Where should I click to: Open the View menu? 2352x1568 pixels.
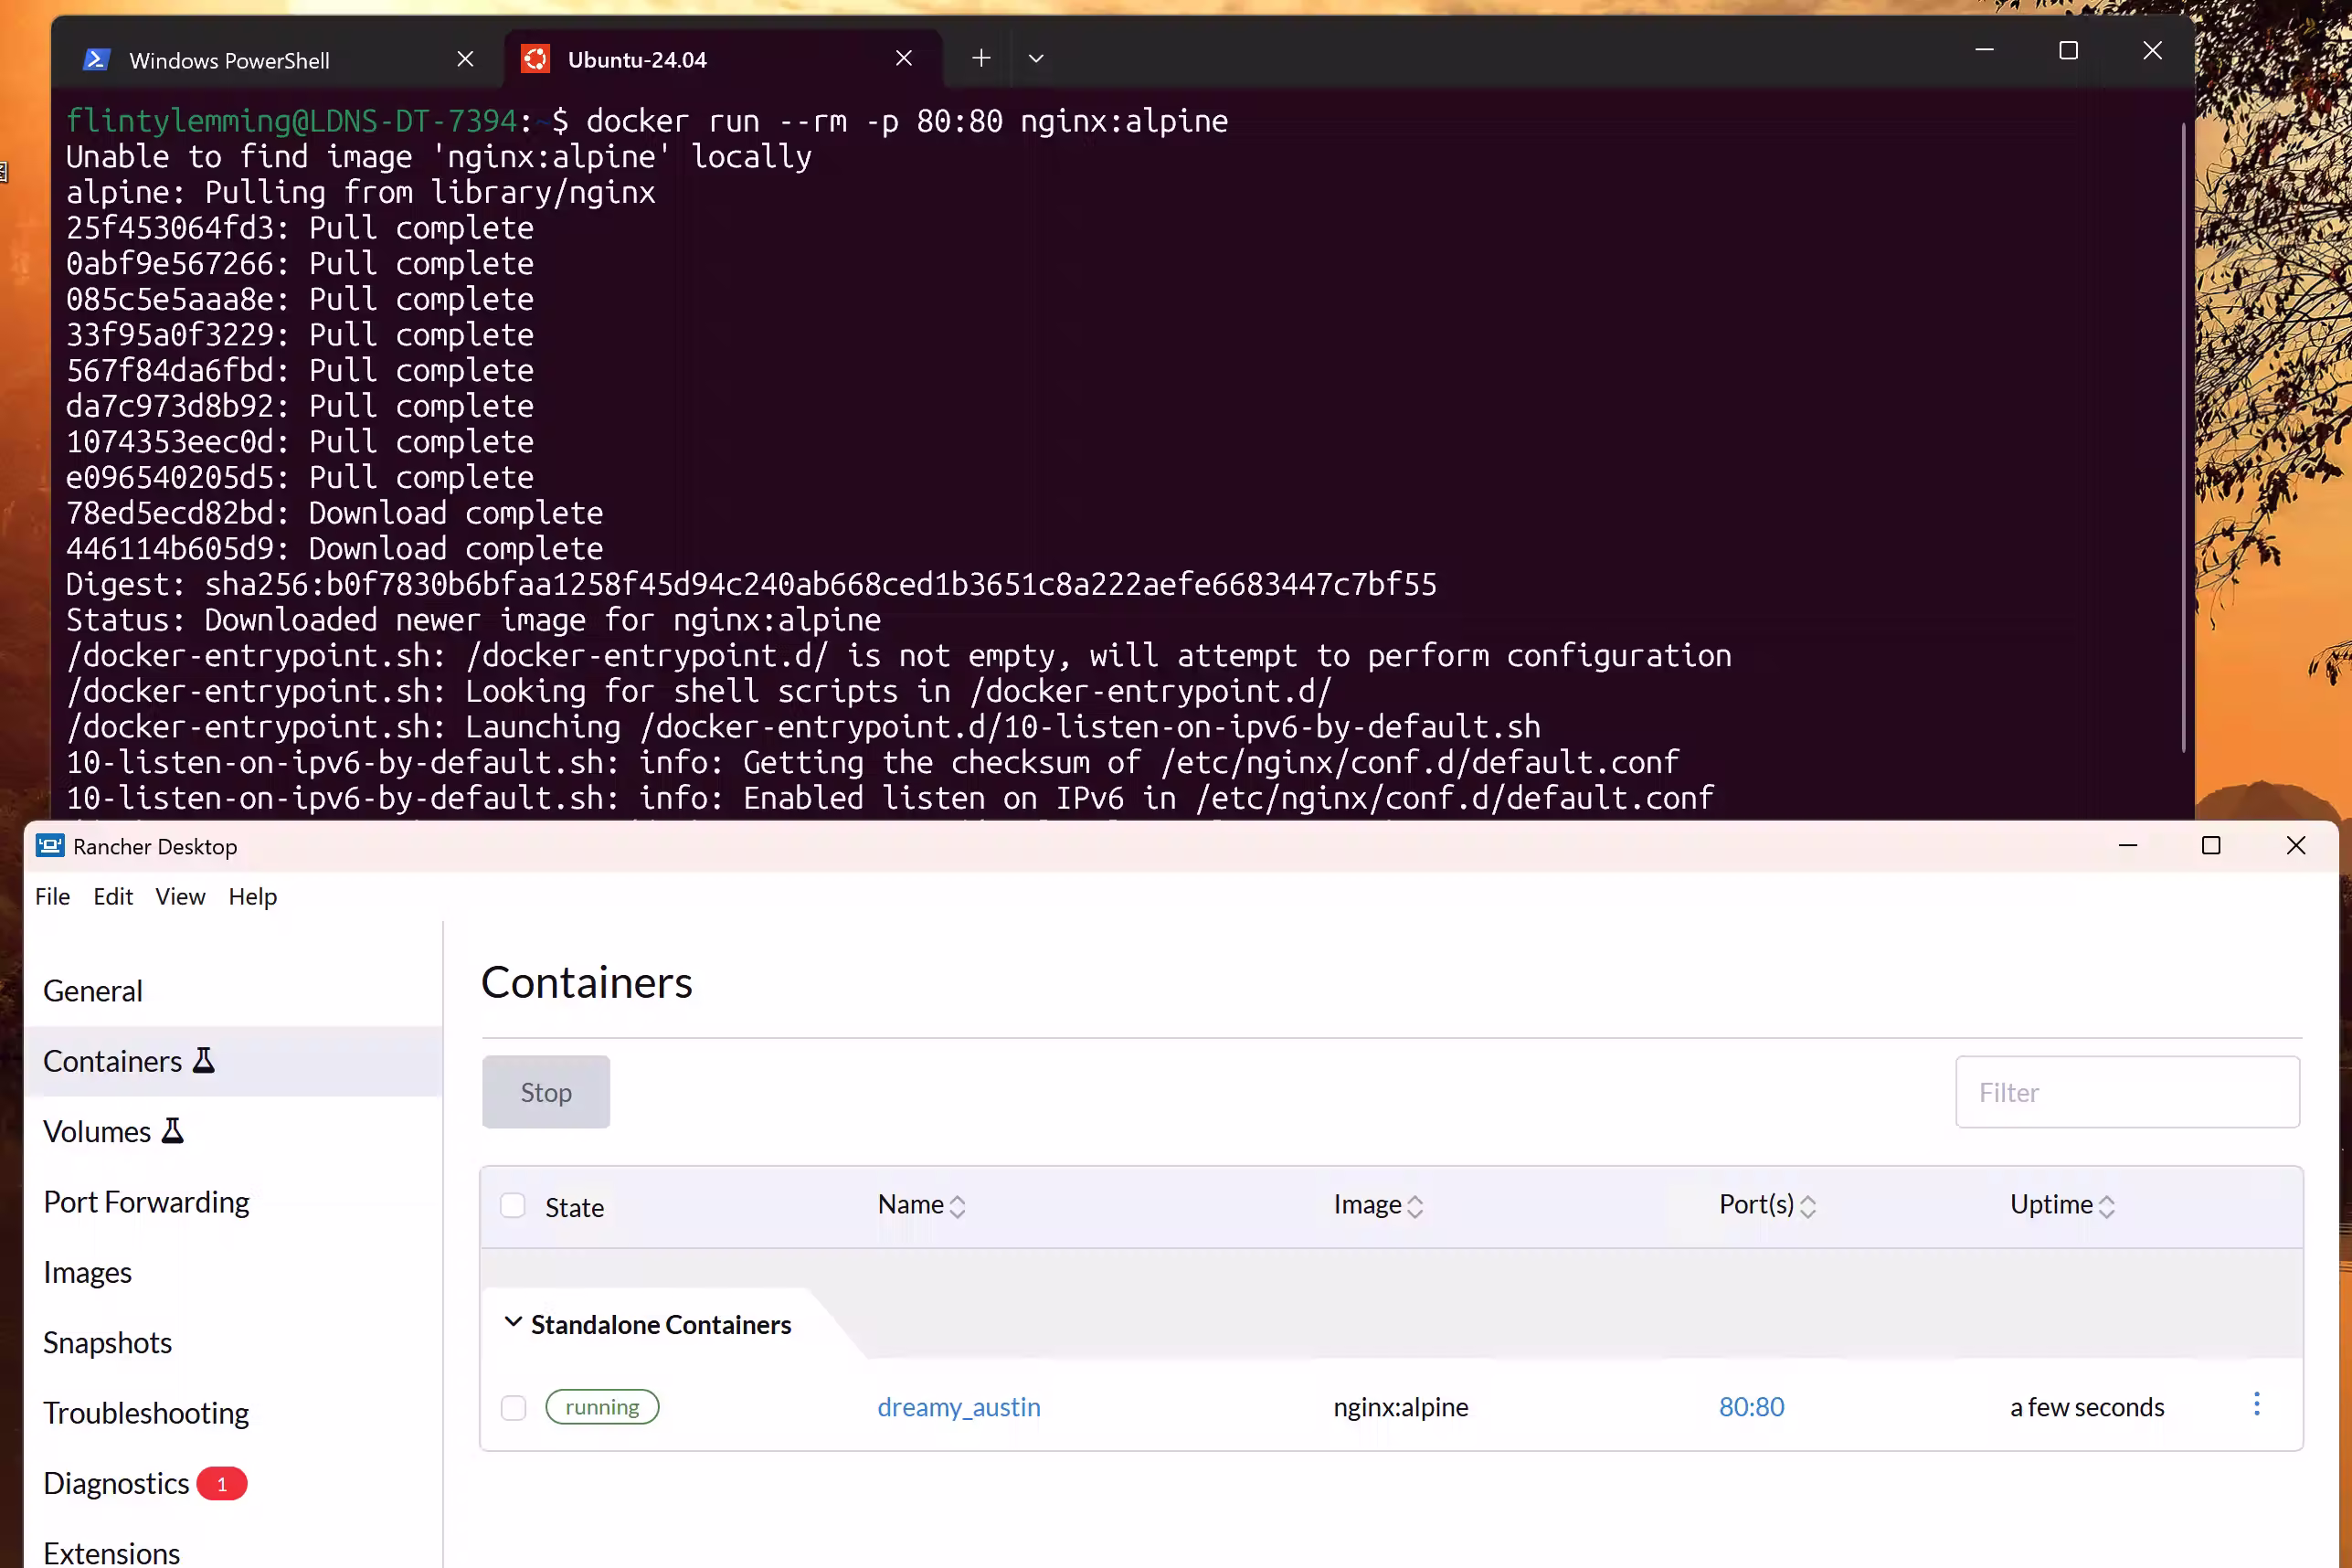180,896
